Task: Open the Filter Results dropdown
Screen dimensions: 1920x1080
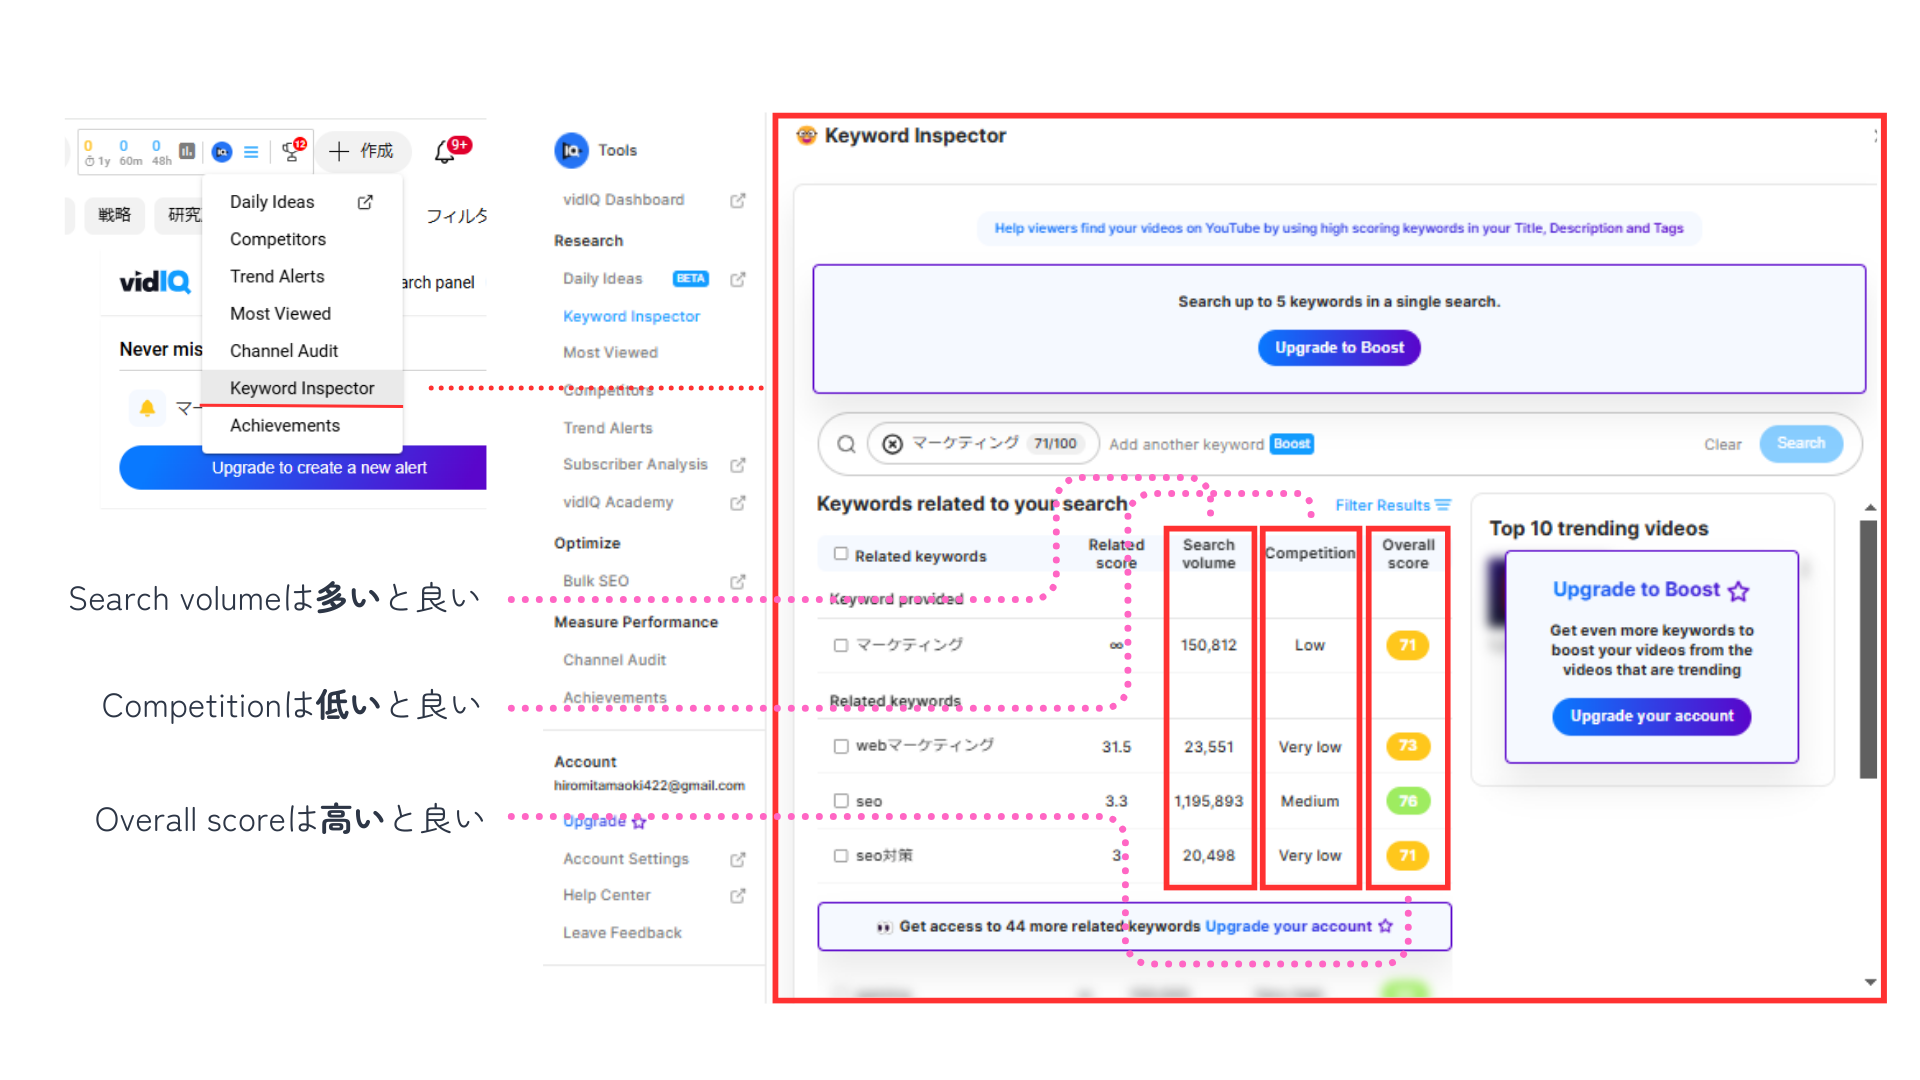Action: pyautogui.click(x=1392, y=505)
